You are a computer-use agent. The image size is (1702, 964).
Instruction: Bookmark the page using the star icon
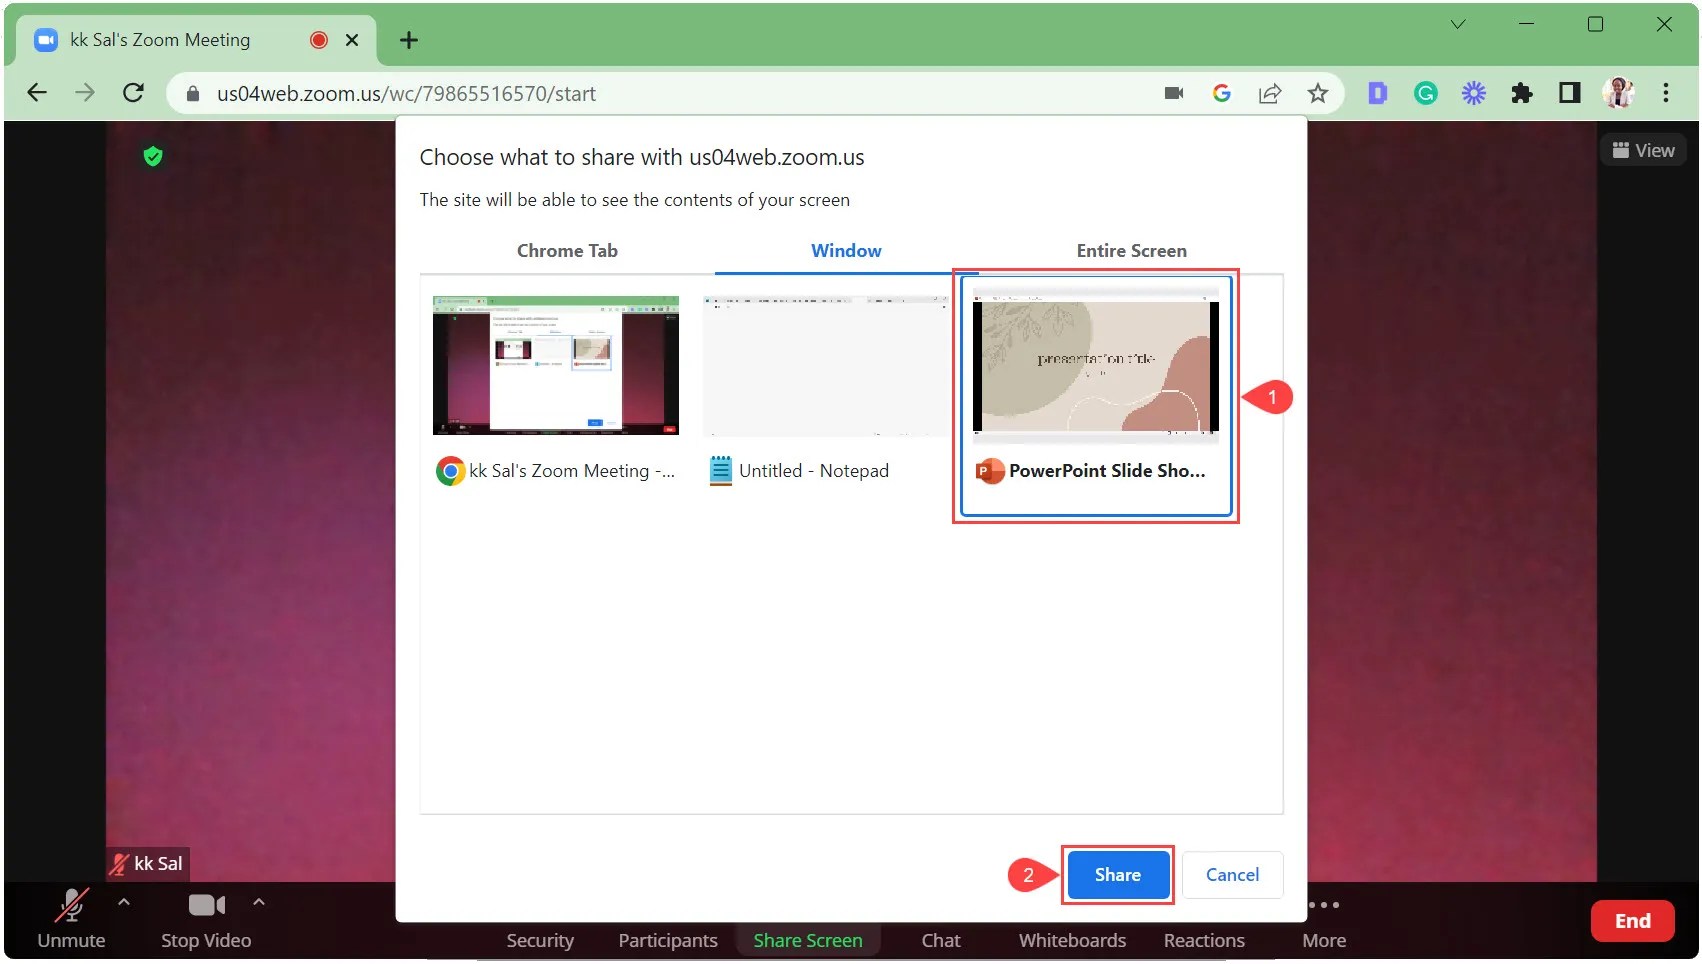pyautogui.click(x=1318, y=93)
